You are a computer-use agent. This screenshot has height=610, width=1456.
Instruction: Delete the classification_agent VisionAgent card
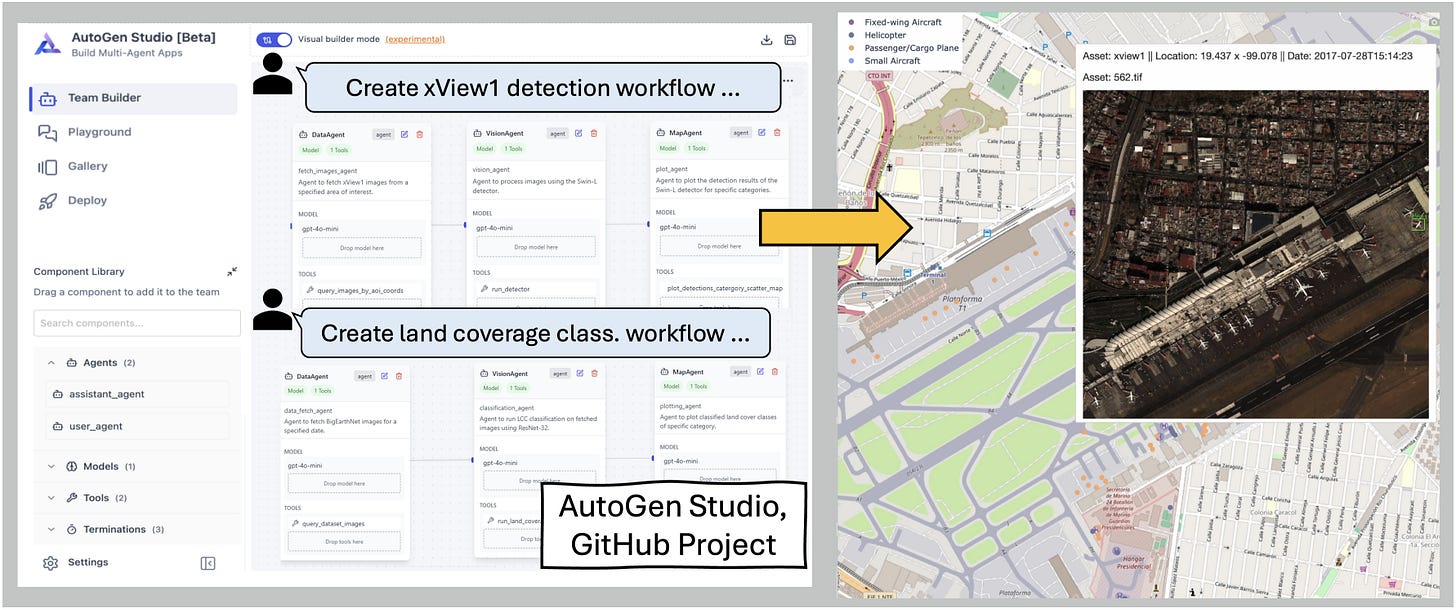[594, 373]
